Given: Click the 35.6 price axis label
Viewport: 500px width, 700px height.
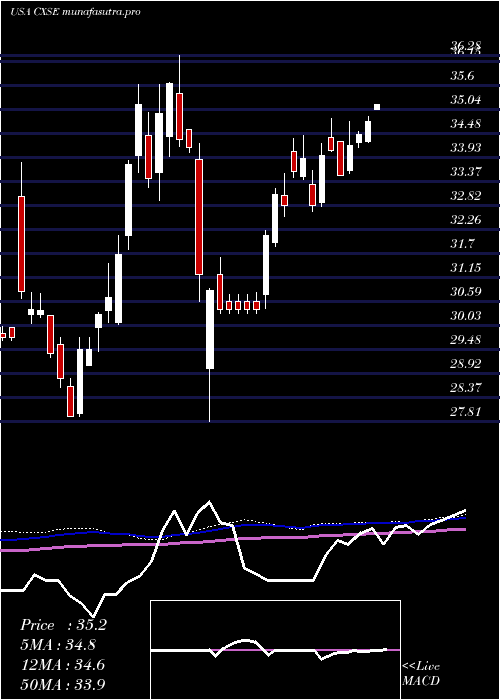Looking at the screenshot, I should (462, 76).
